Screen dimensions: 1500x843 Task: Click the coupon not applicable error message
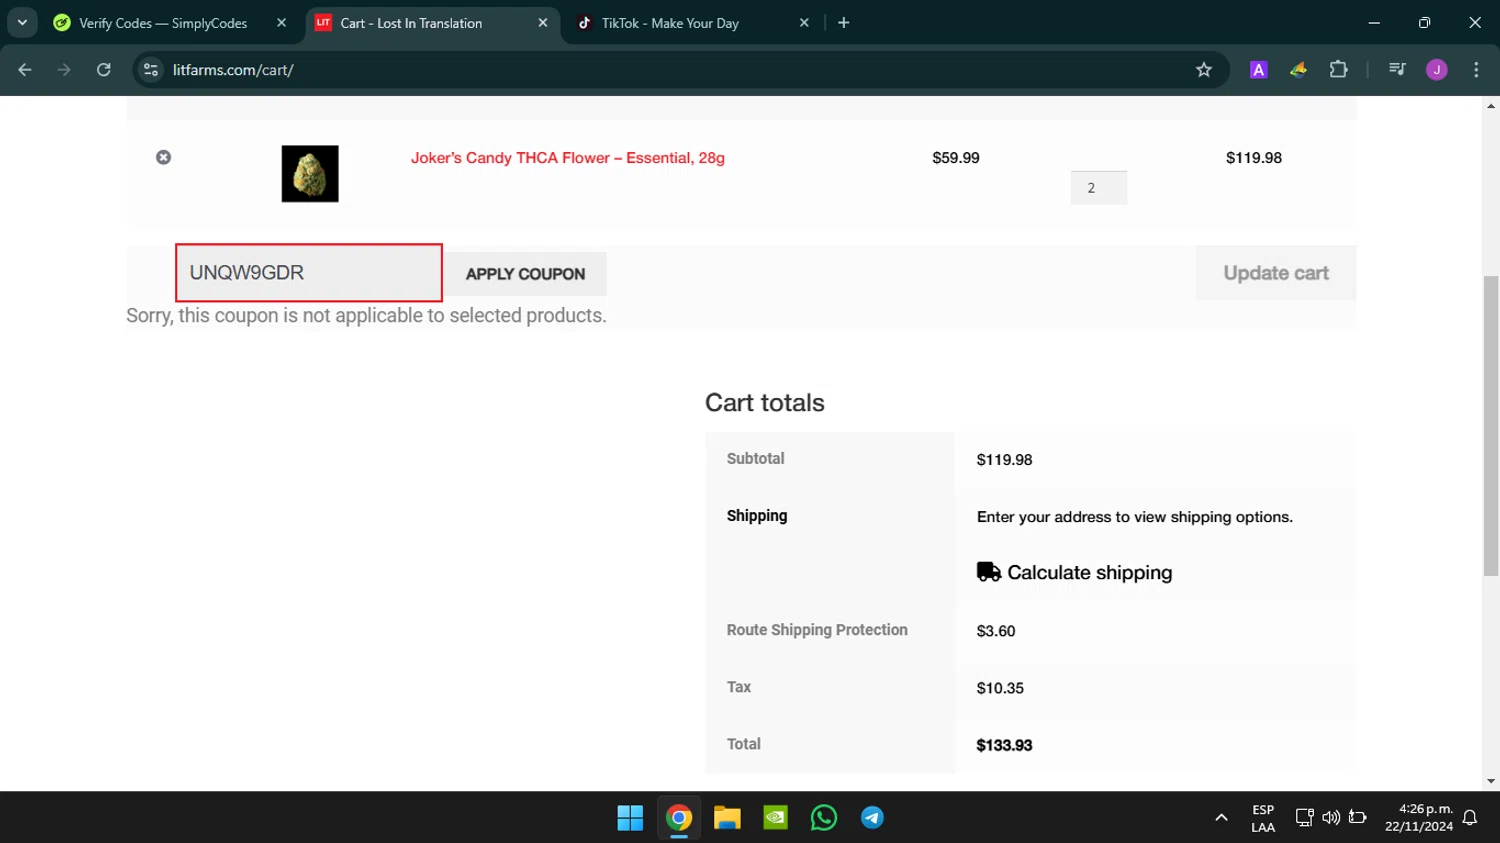pyautogui.click(x=366, y=316)
